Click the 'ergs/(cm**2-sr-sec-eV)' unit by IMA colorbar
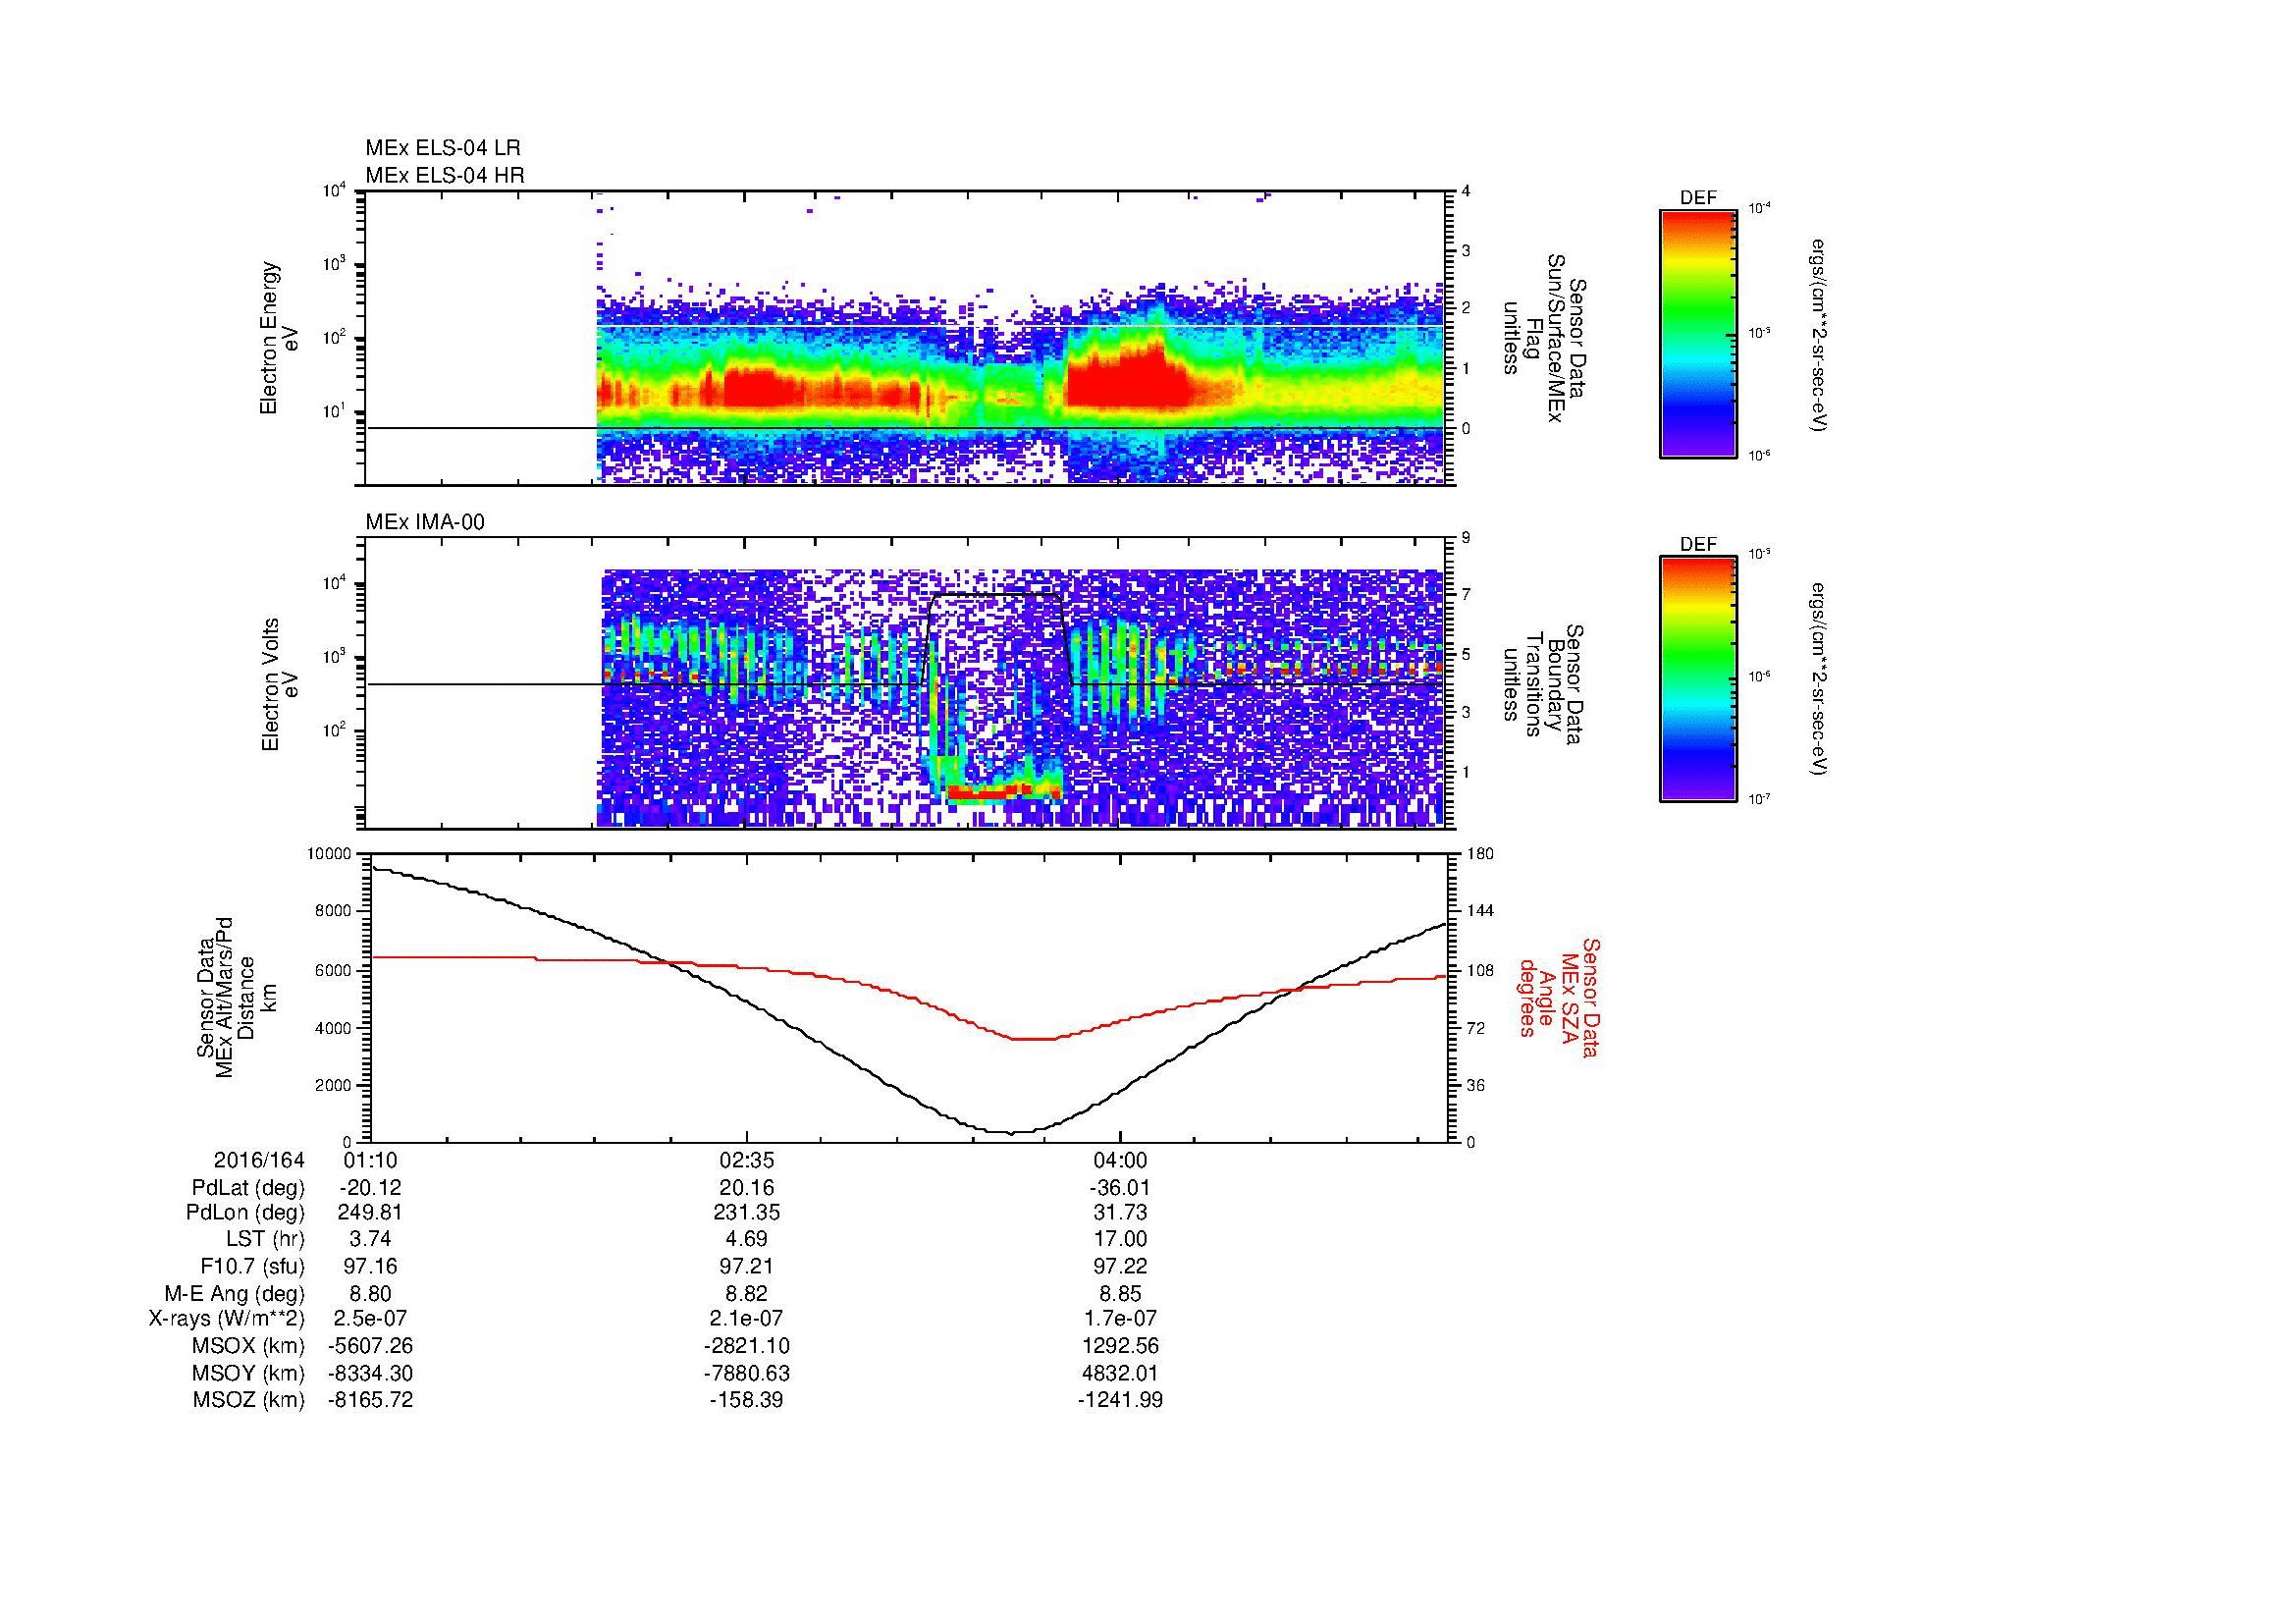This screenshot has height=1623, width=2296. tap(1820, 680)
